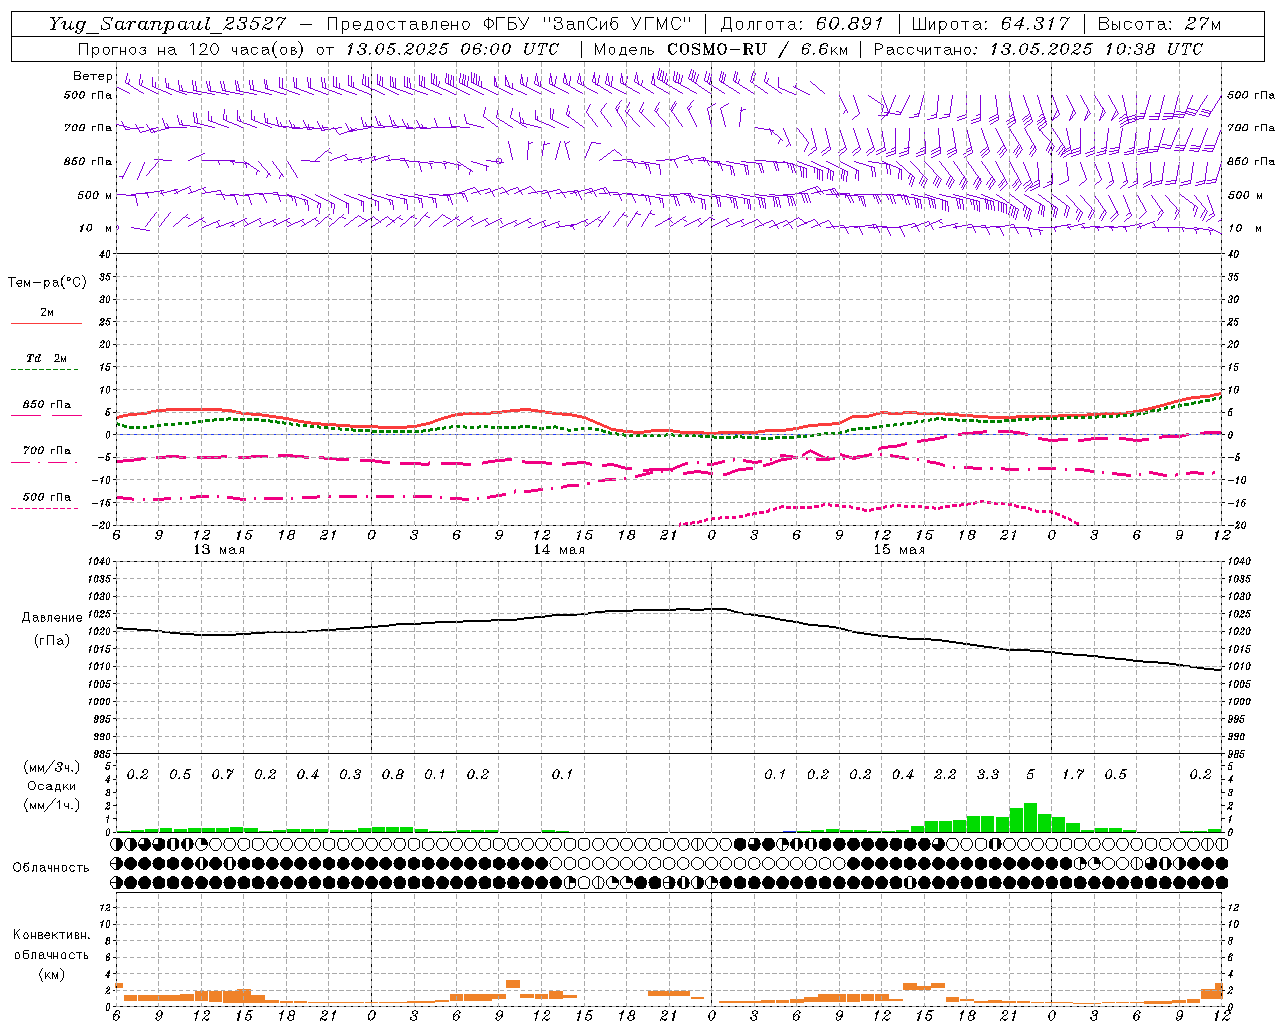Click the Облачность cloud cover label
1280x1024 pixels.
pos(51,868)
